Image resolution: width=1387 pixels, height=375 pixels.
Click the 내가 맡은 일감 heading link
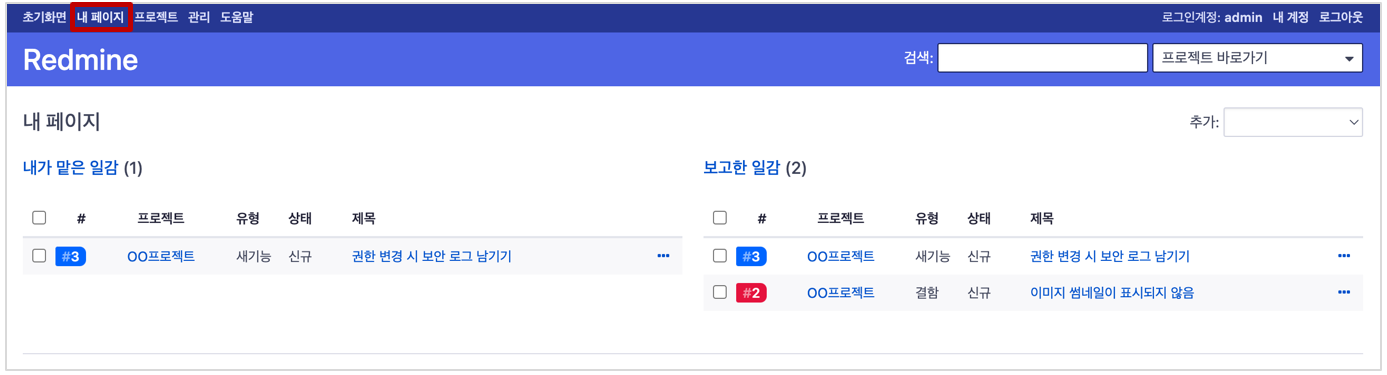pos(70,168)
